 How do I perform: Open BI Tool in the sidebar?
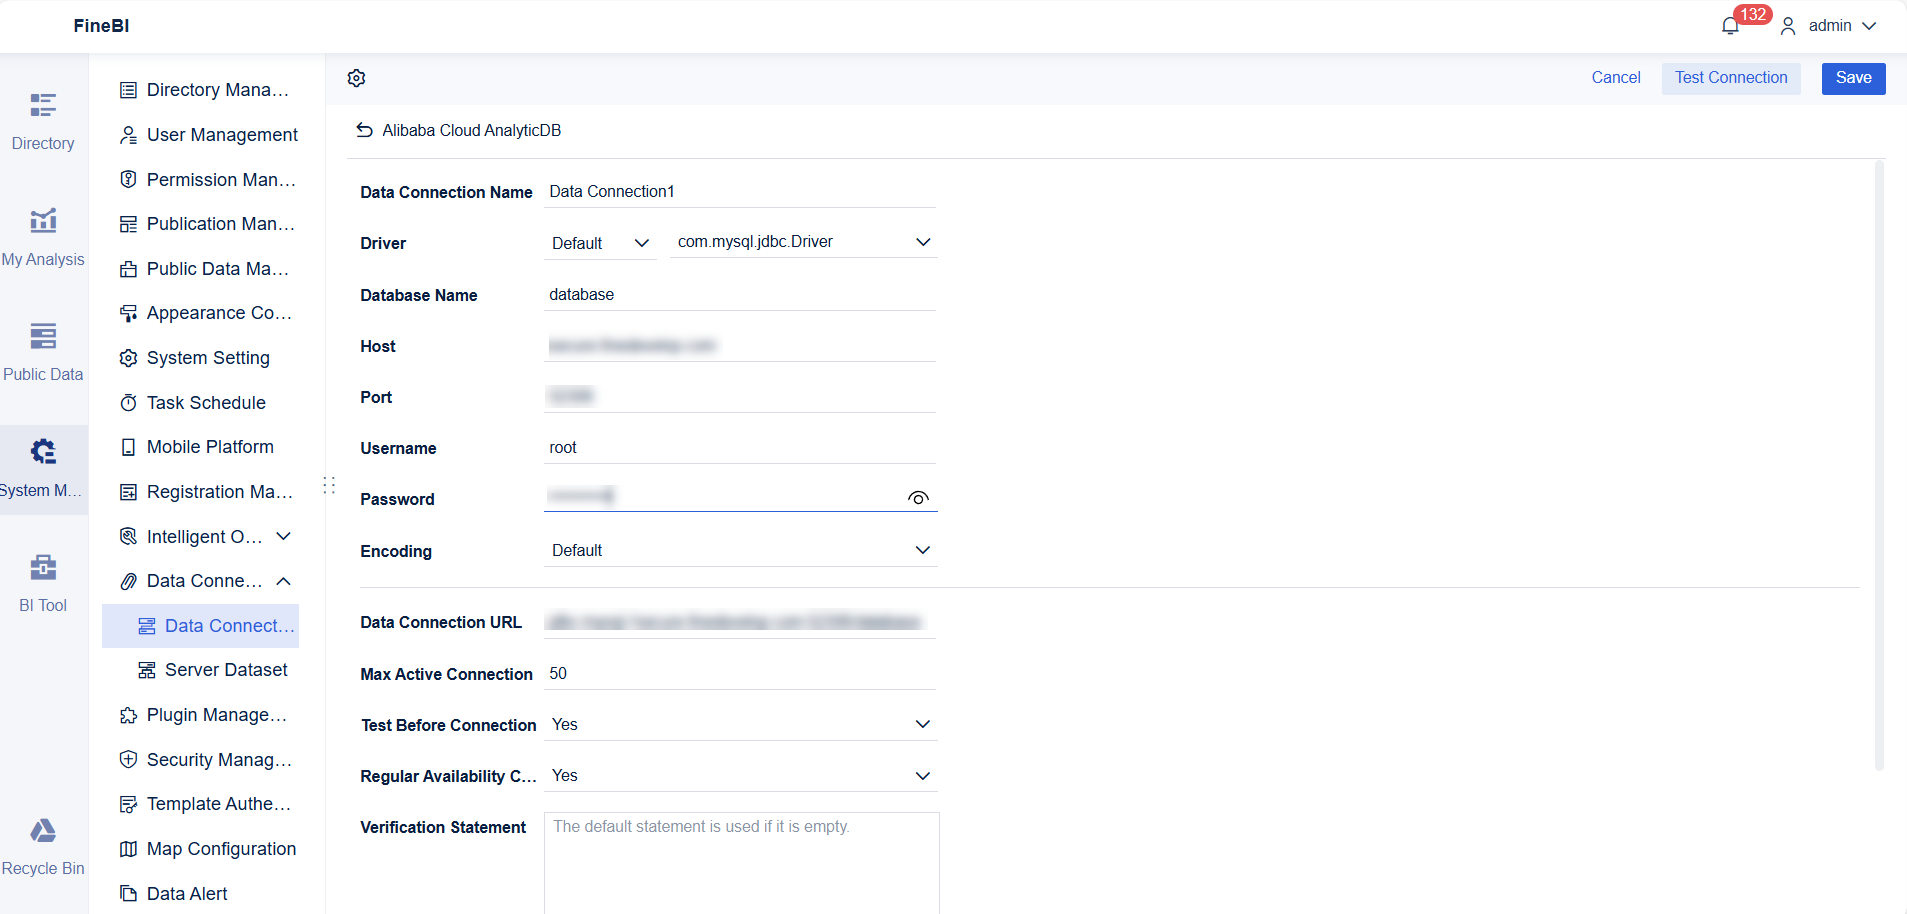[43, 583]
